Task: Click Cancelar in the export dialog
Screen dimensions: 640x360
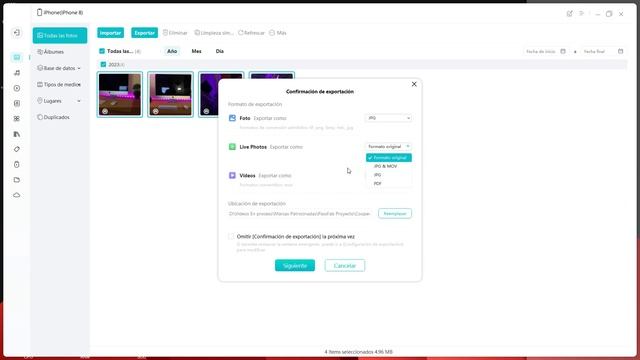Action: coord(345,265)
